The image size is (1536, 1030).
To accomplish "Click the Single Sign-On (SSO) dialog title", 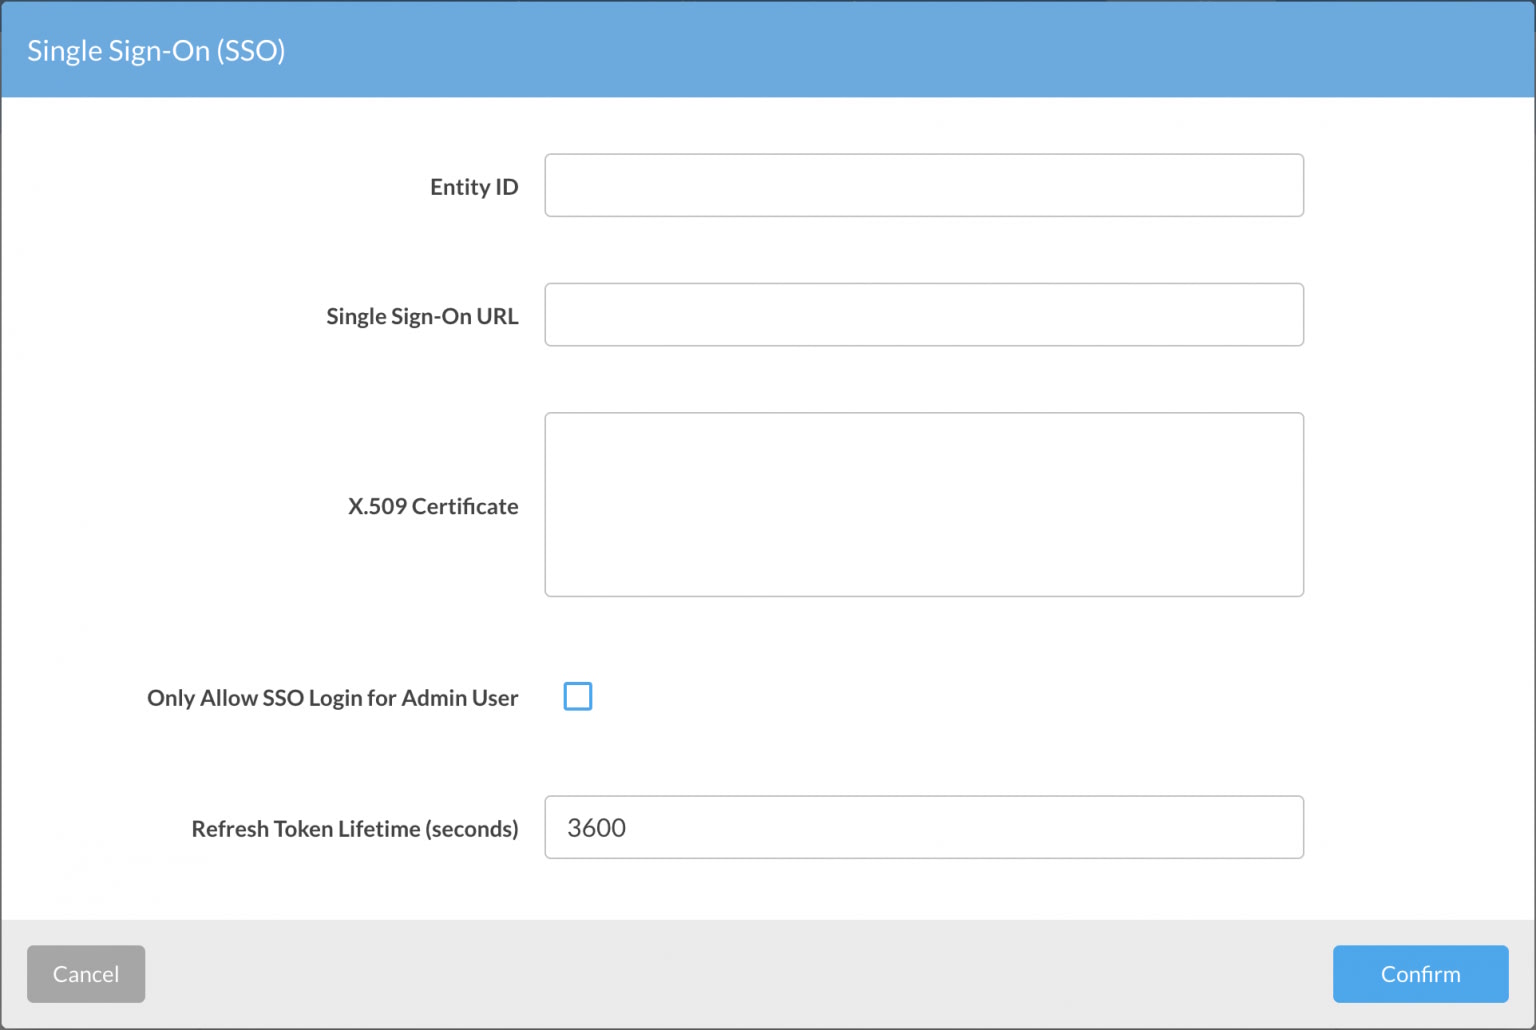I will point(156,51).
